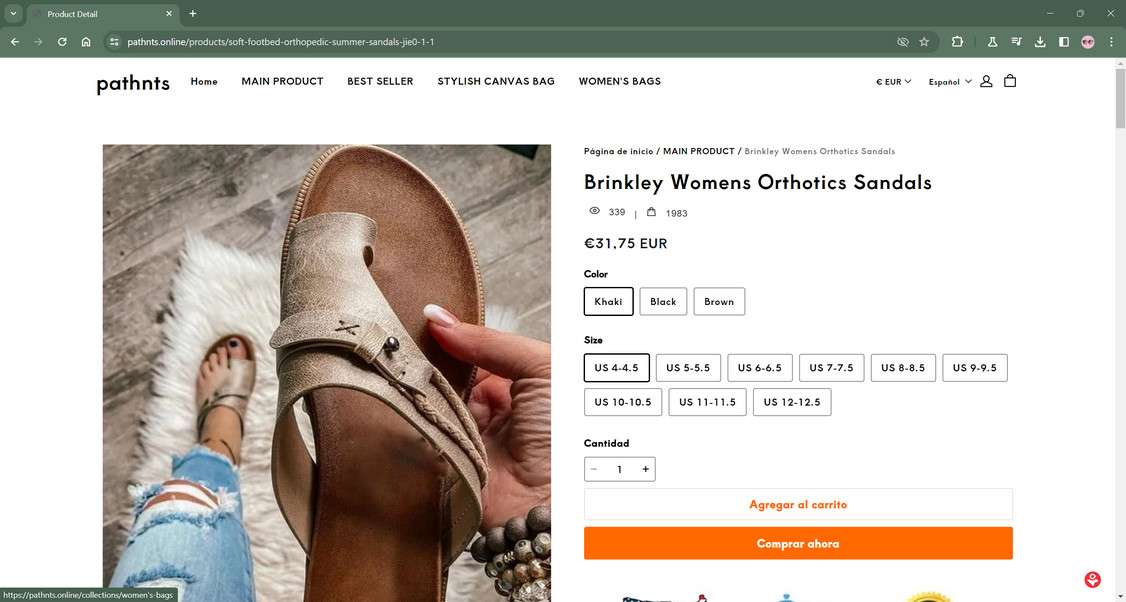The height and width of the screenshot is (602, 1126).
Task: Open the browser downloads icon
Action: click(1040, 42)
